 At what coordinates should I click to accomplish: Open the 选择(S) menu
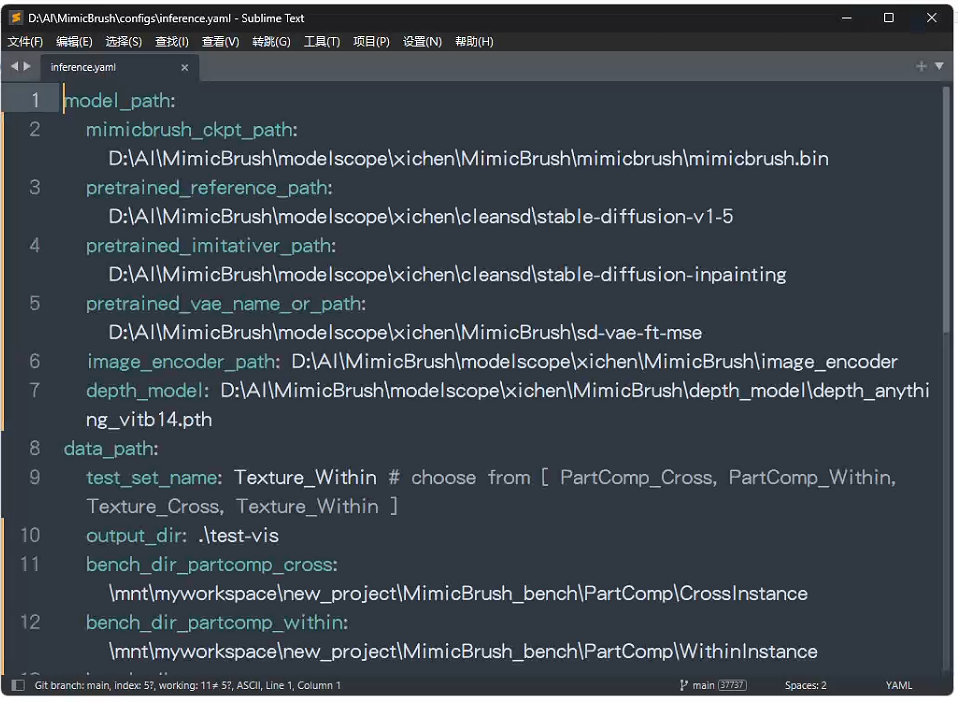pos(123,42)
